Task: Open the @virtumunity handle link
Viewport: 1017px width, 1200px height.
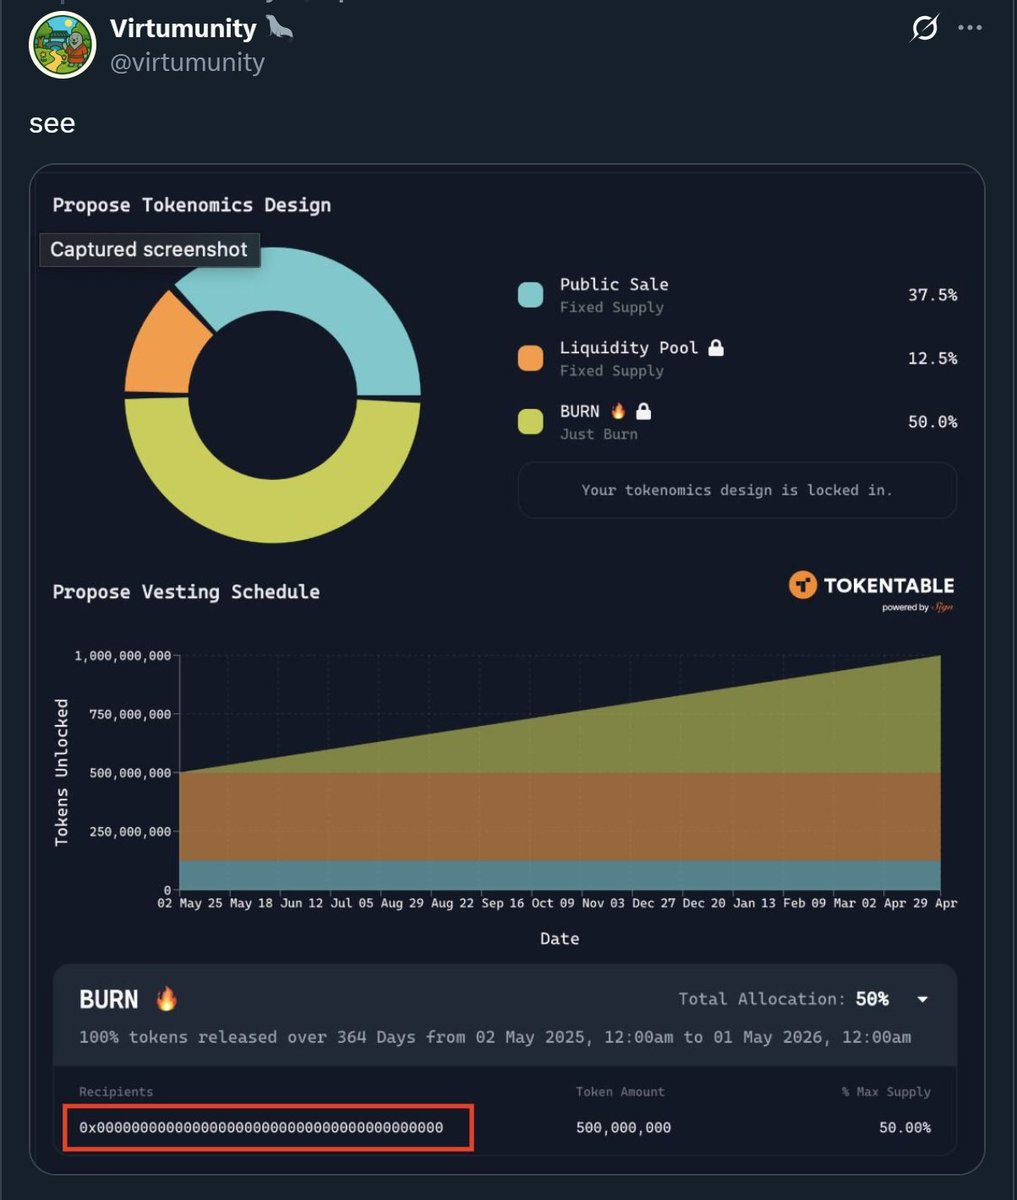Action: click(187, 62)
